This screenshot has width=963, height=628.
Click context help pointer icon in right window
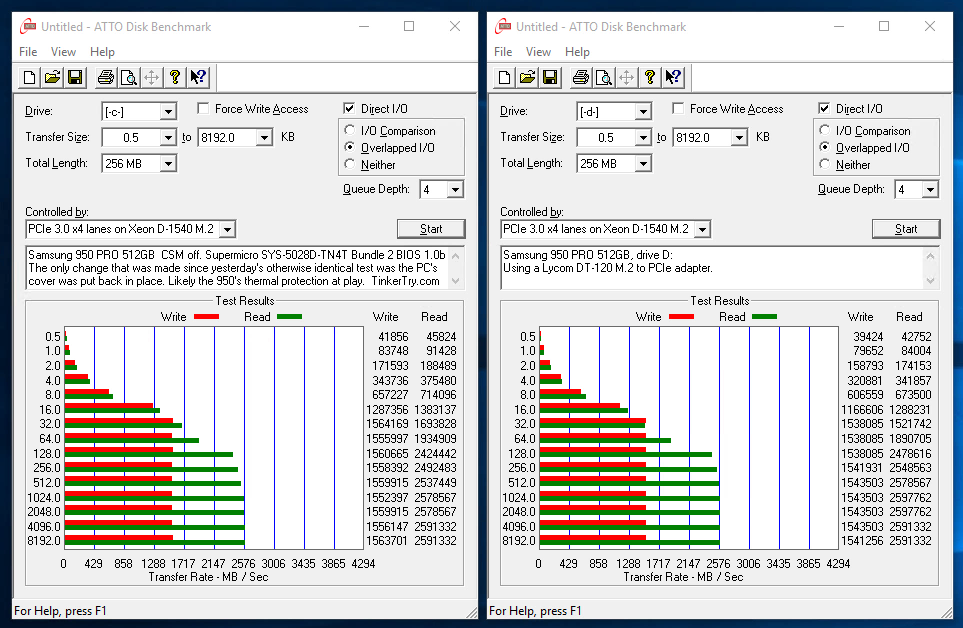673,77
